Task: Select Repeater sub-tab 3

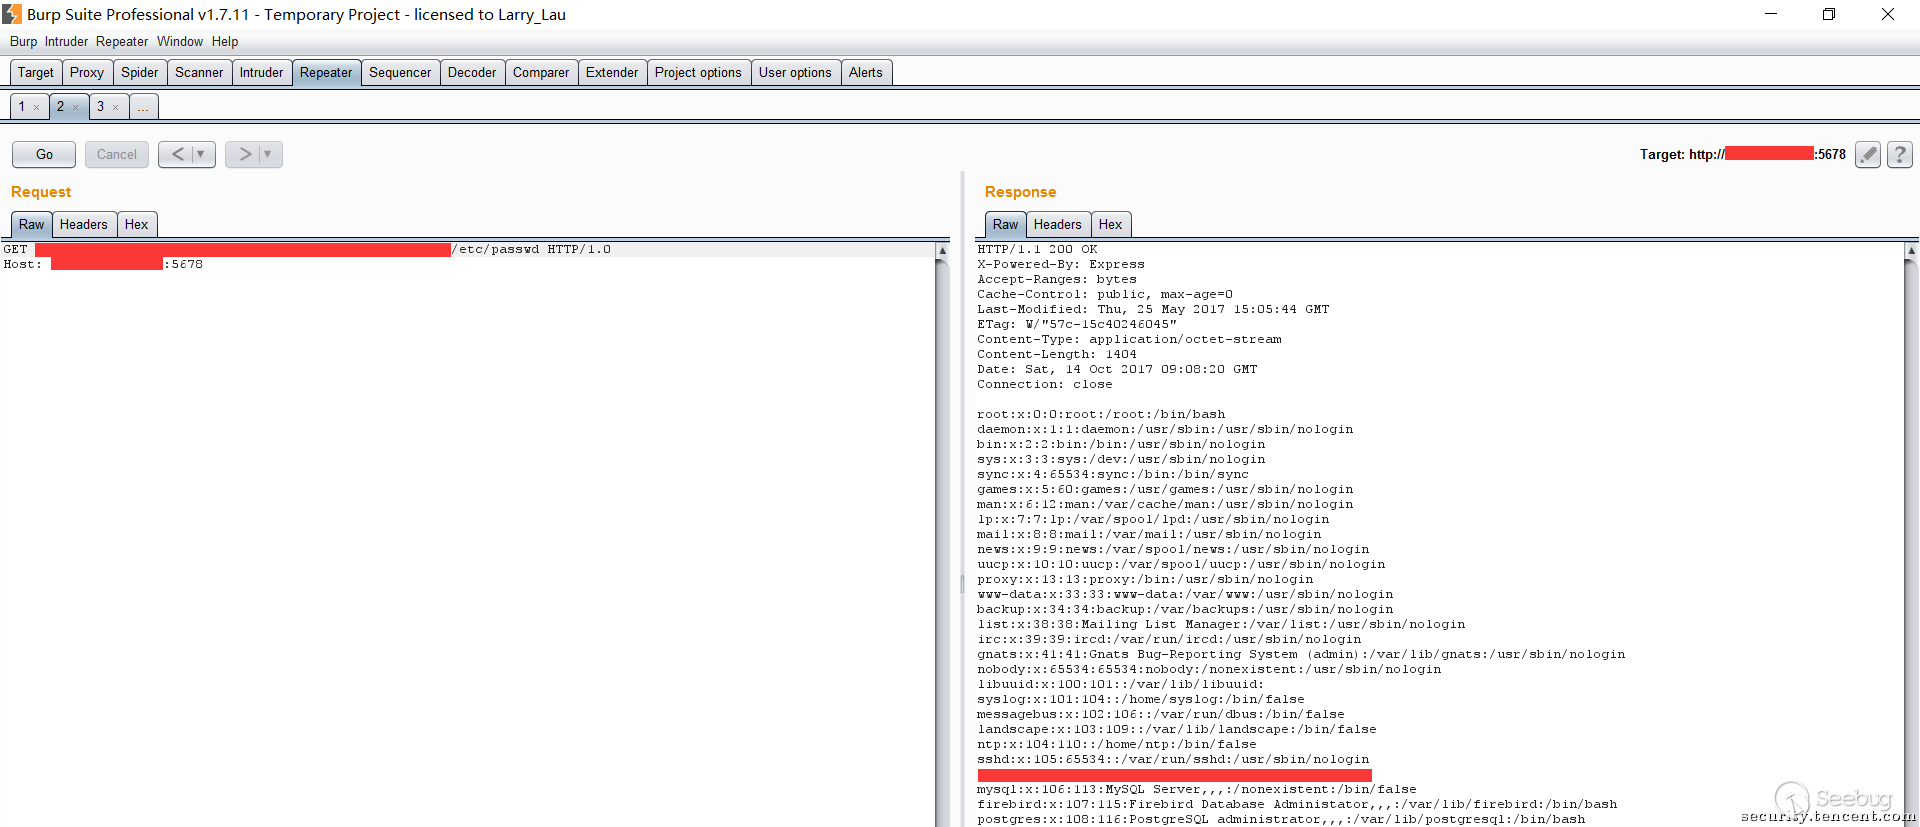Action: [100, 106]
